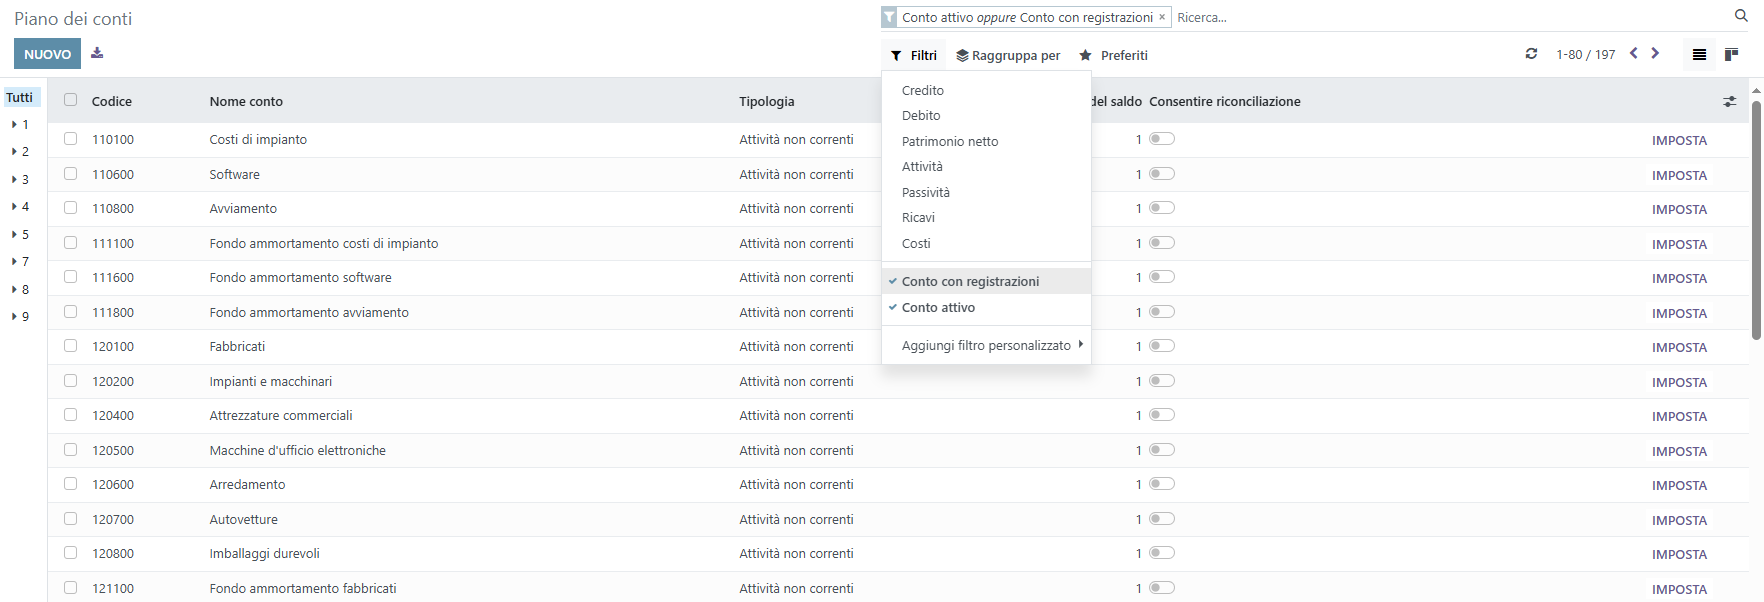Screen dimensions: 1764x602
Task: Uncheck the Conto attivo filter
Action: click(938, 308)
